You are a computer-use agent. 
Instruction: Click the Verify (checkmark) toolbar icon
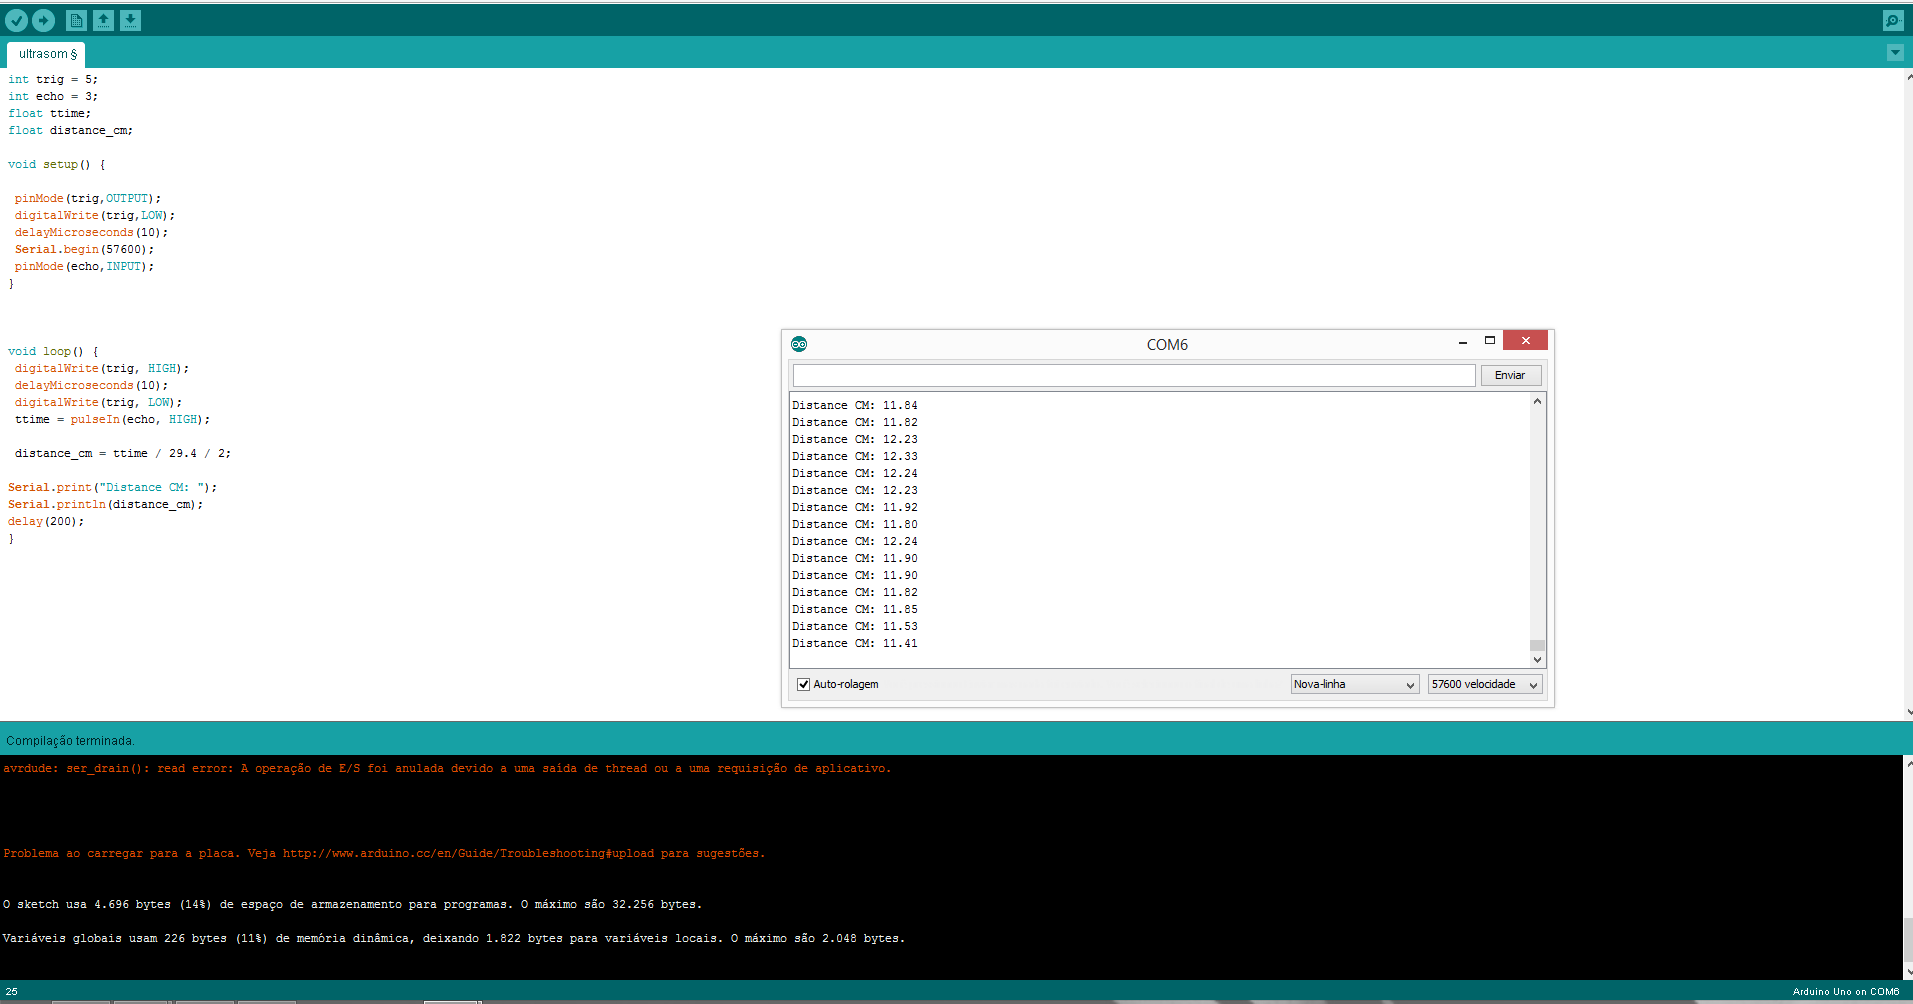(17, 20)
